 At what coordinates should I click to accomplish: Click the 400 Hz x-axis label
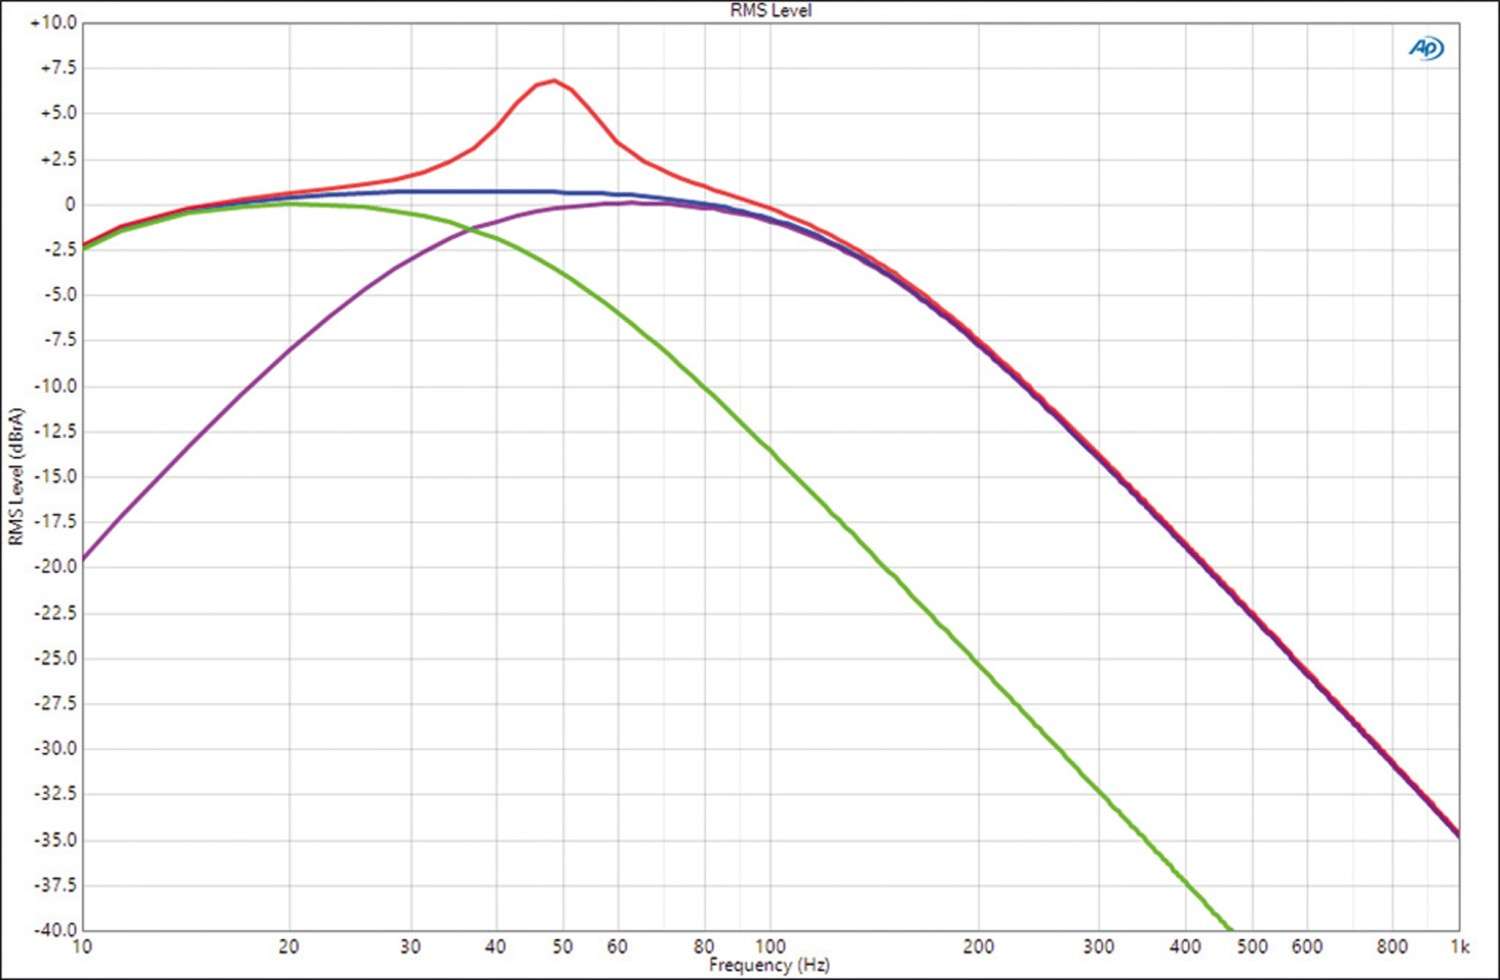1185,946
